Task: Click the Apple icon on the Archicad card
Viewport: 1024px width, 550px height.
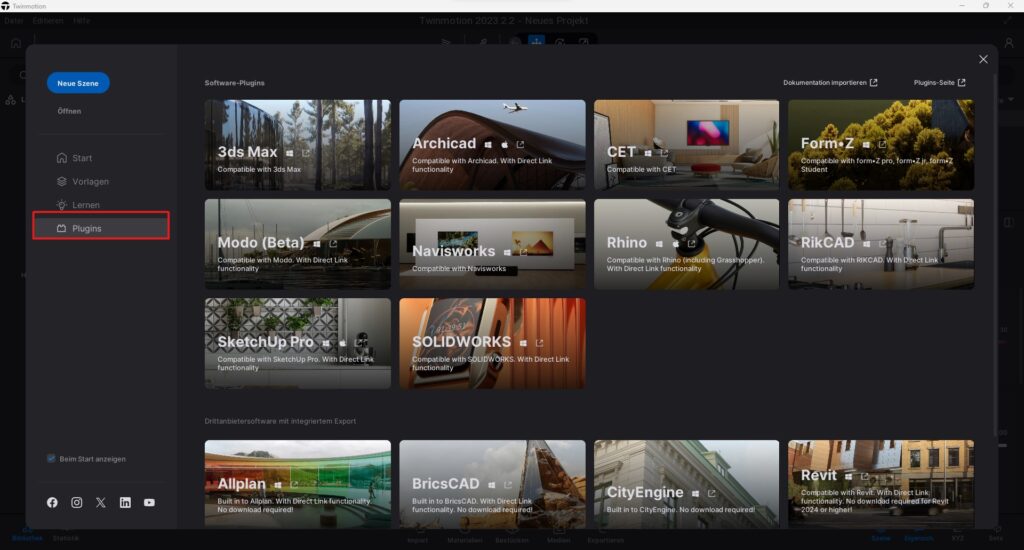Action: [504, 144]
